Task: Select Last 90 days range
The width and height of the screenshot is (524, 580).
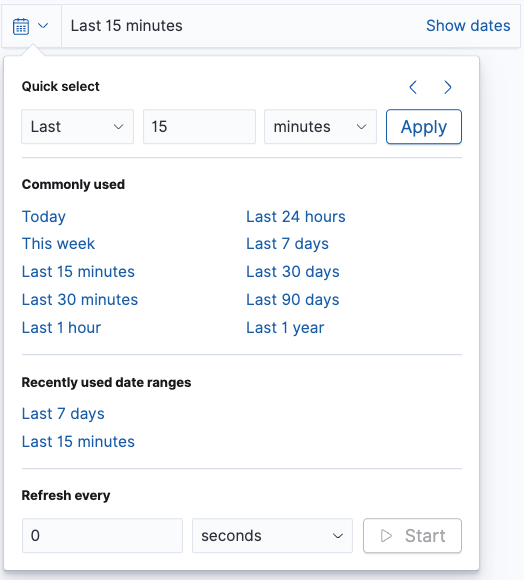Action: pos(293,300)
